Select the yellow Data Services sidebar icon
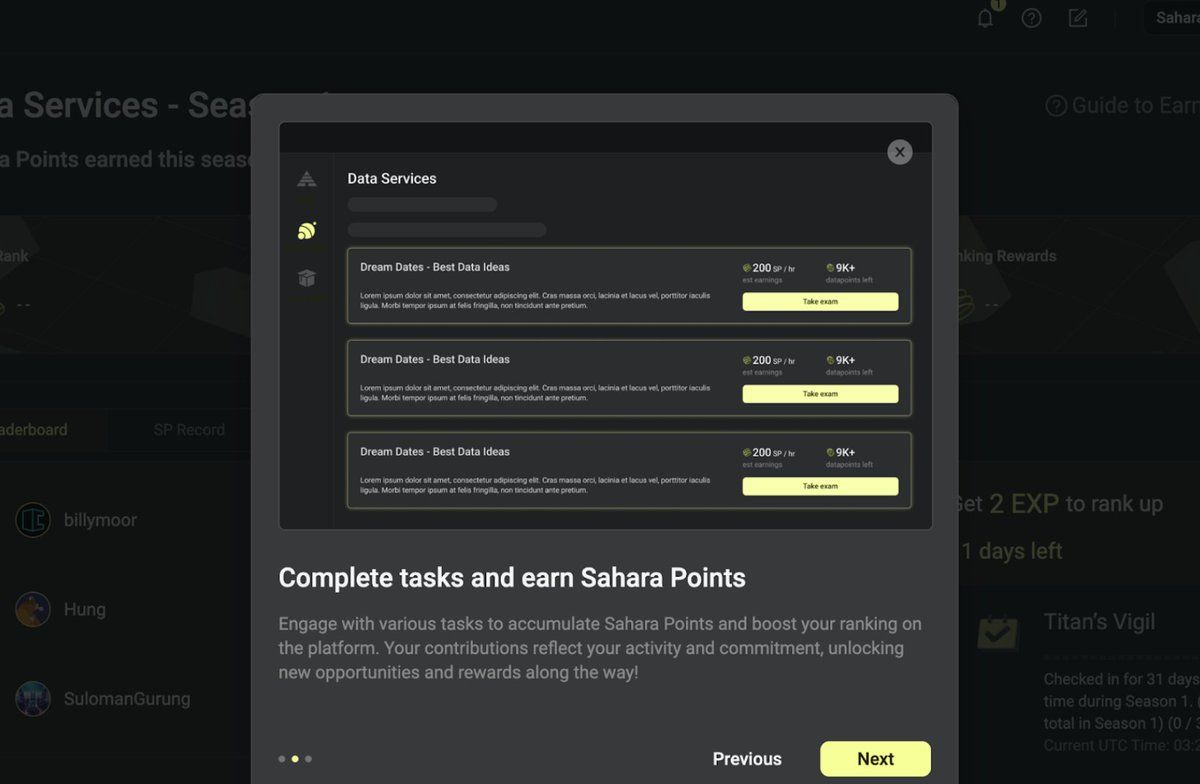Image resolution: width=1200 pixels, height=784 pixels. pos(307,231)
